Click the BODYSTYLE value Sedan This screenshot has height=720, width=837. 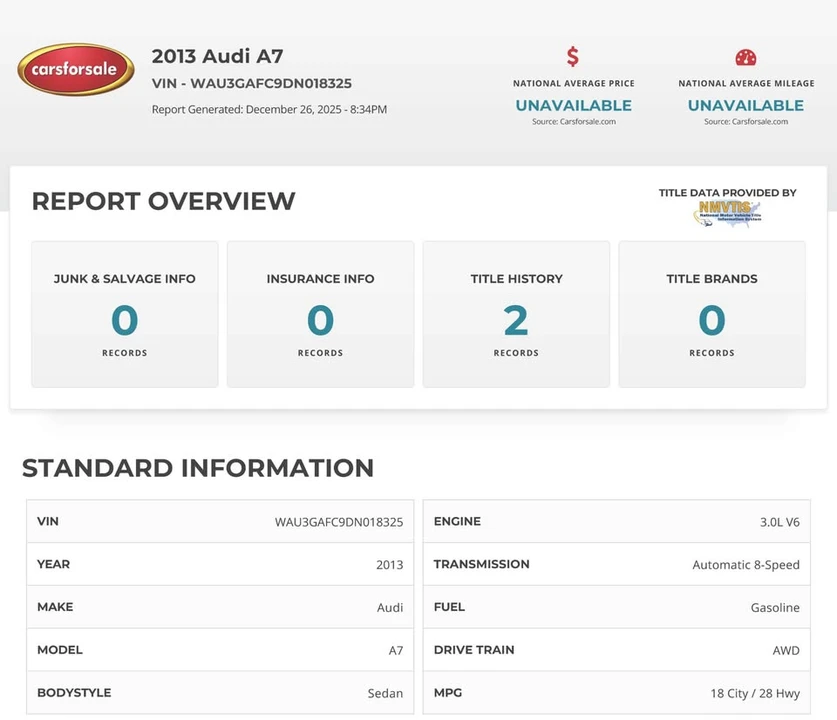(385, 693)
